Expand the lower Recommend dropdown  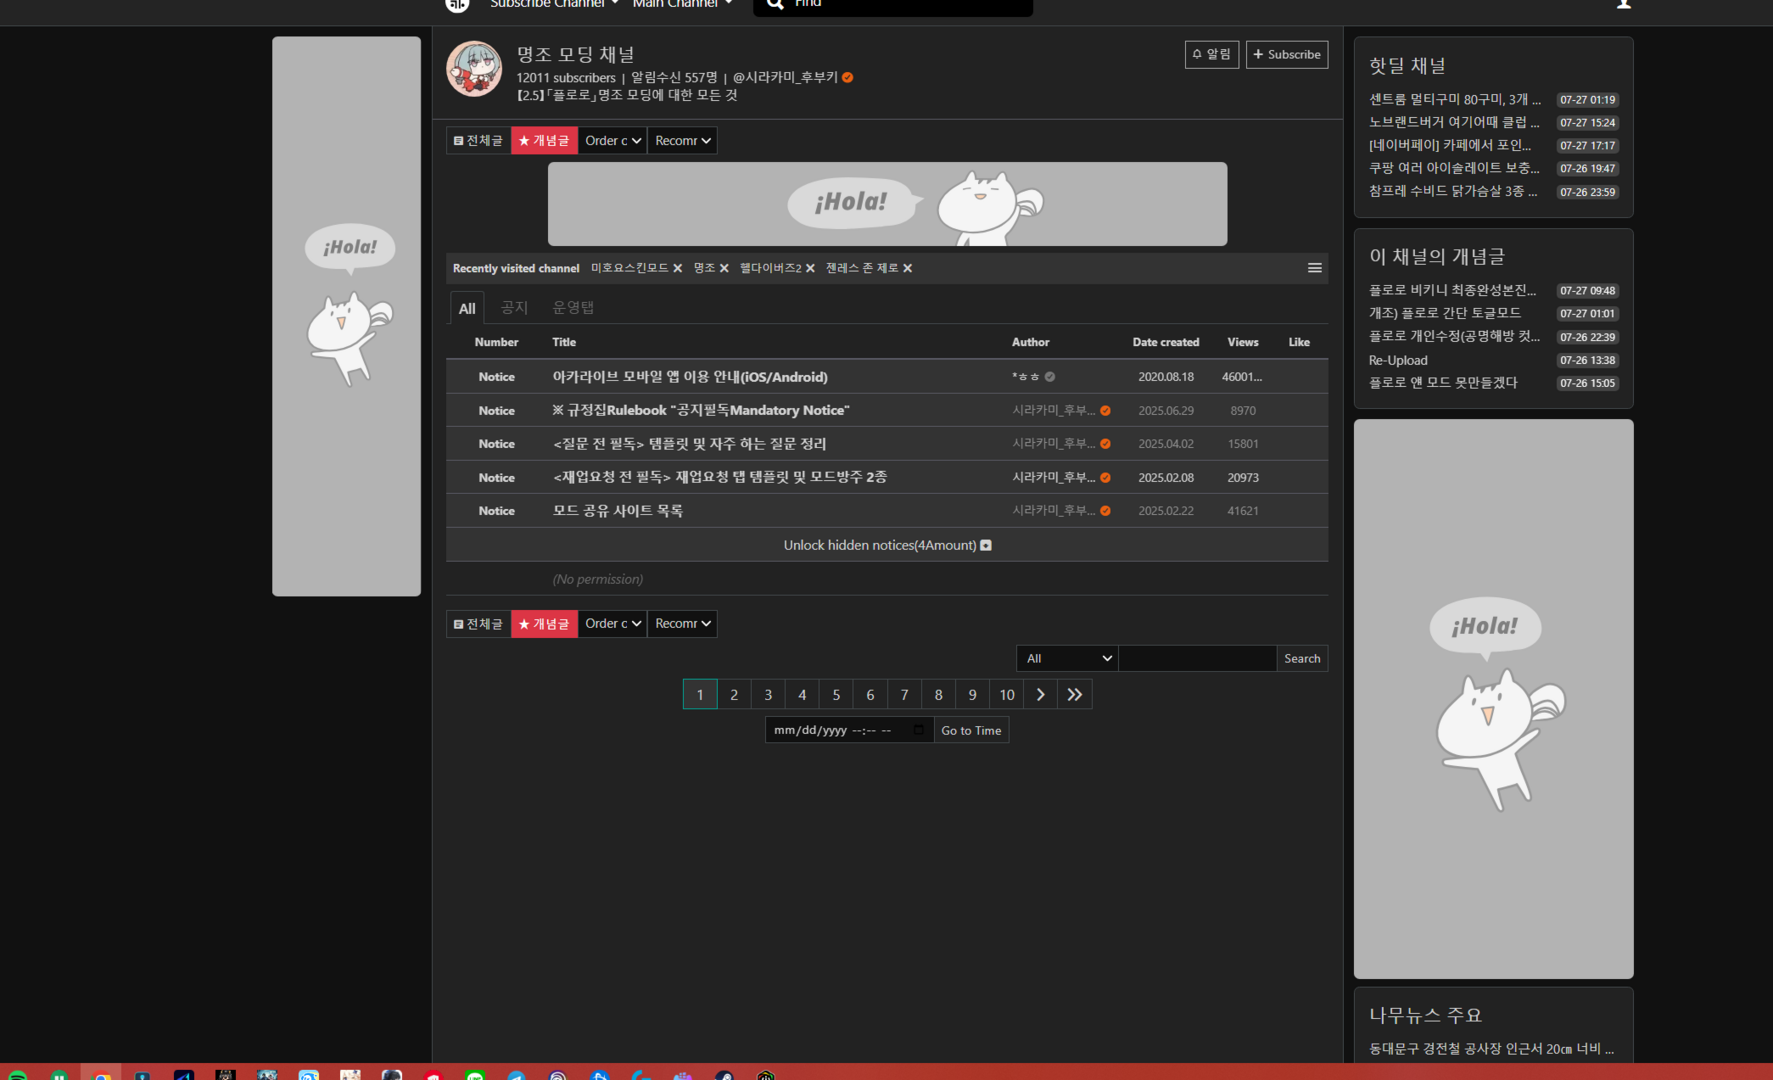[x=682, y=624]
